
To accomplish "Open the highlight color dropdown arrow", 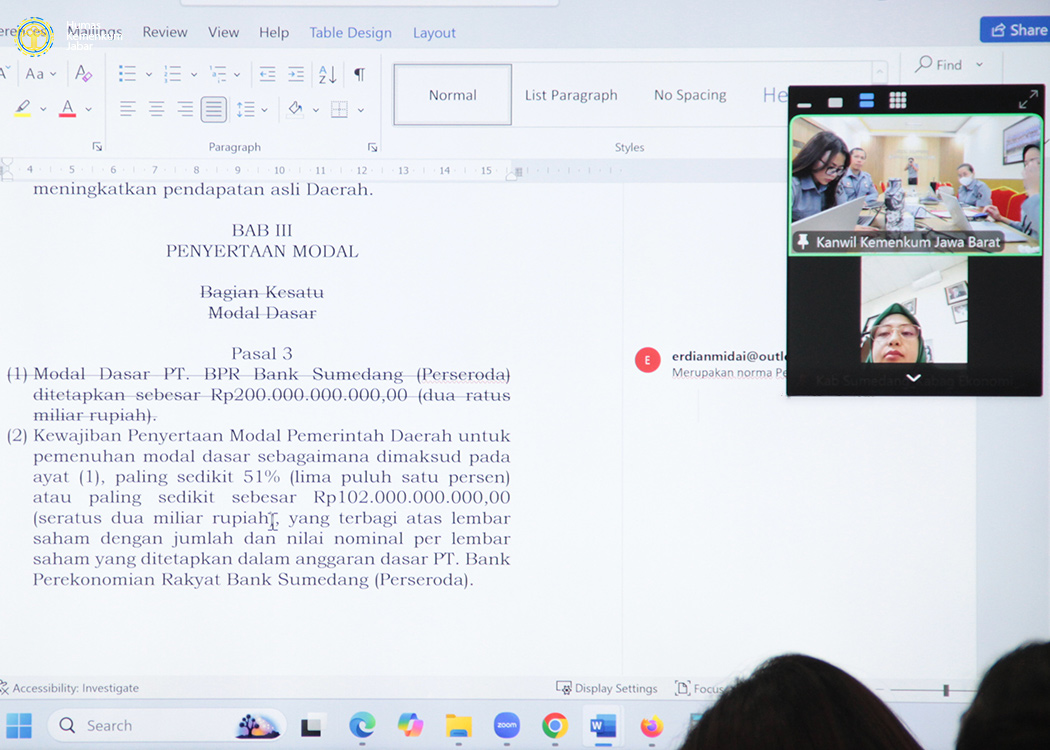I will 43,109.
